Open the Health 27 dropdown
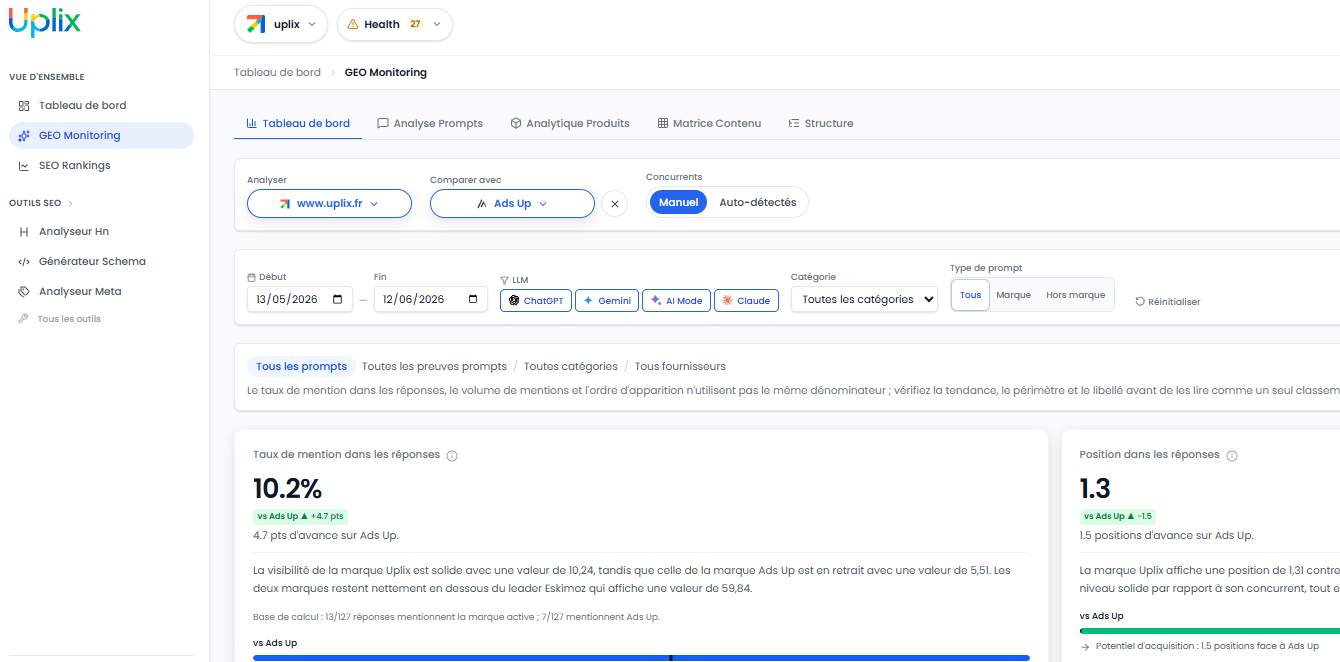 click(x=395, y=24)
